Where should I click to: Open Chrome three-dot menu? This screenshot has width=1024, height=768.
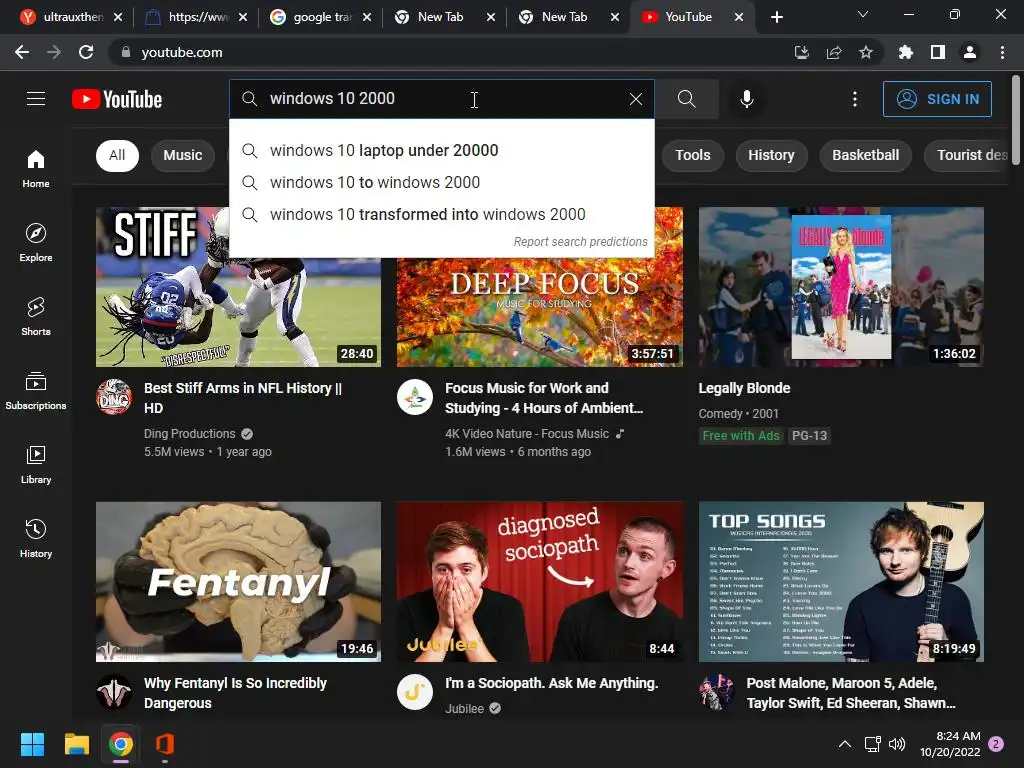[1002, 52]
